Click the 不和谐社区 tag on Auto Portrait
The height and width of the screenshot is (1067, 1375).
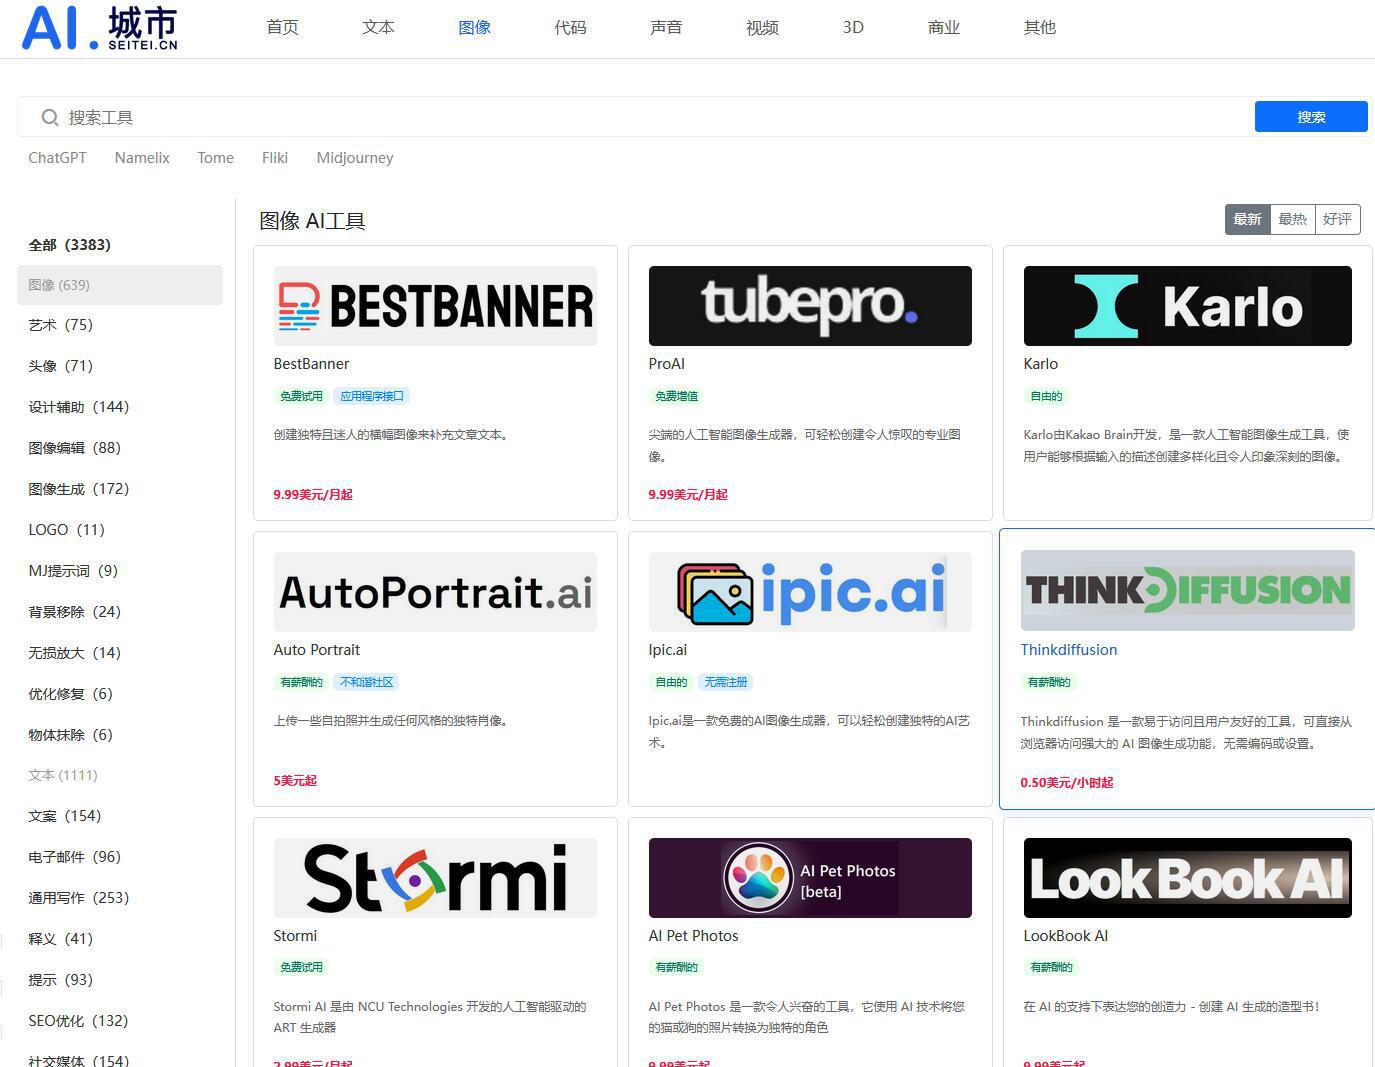367,682
